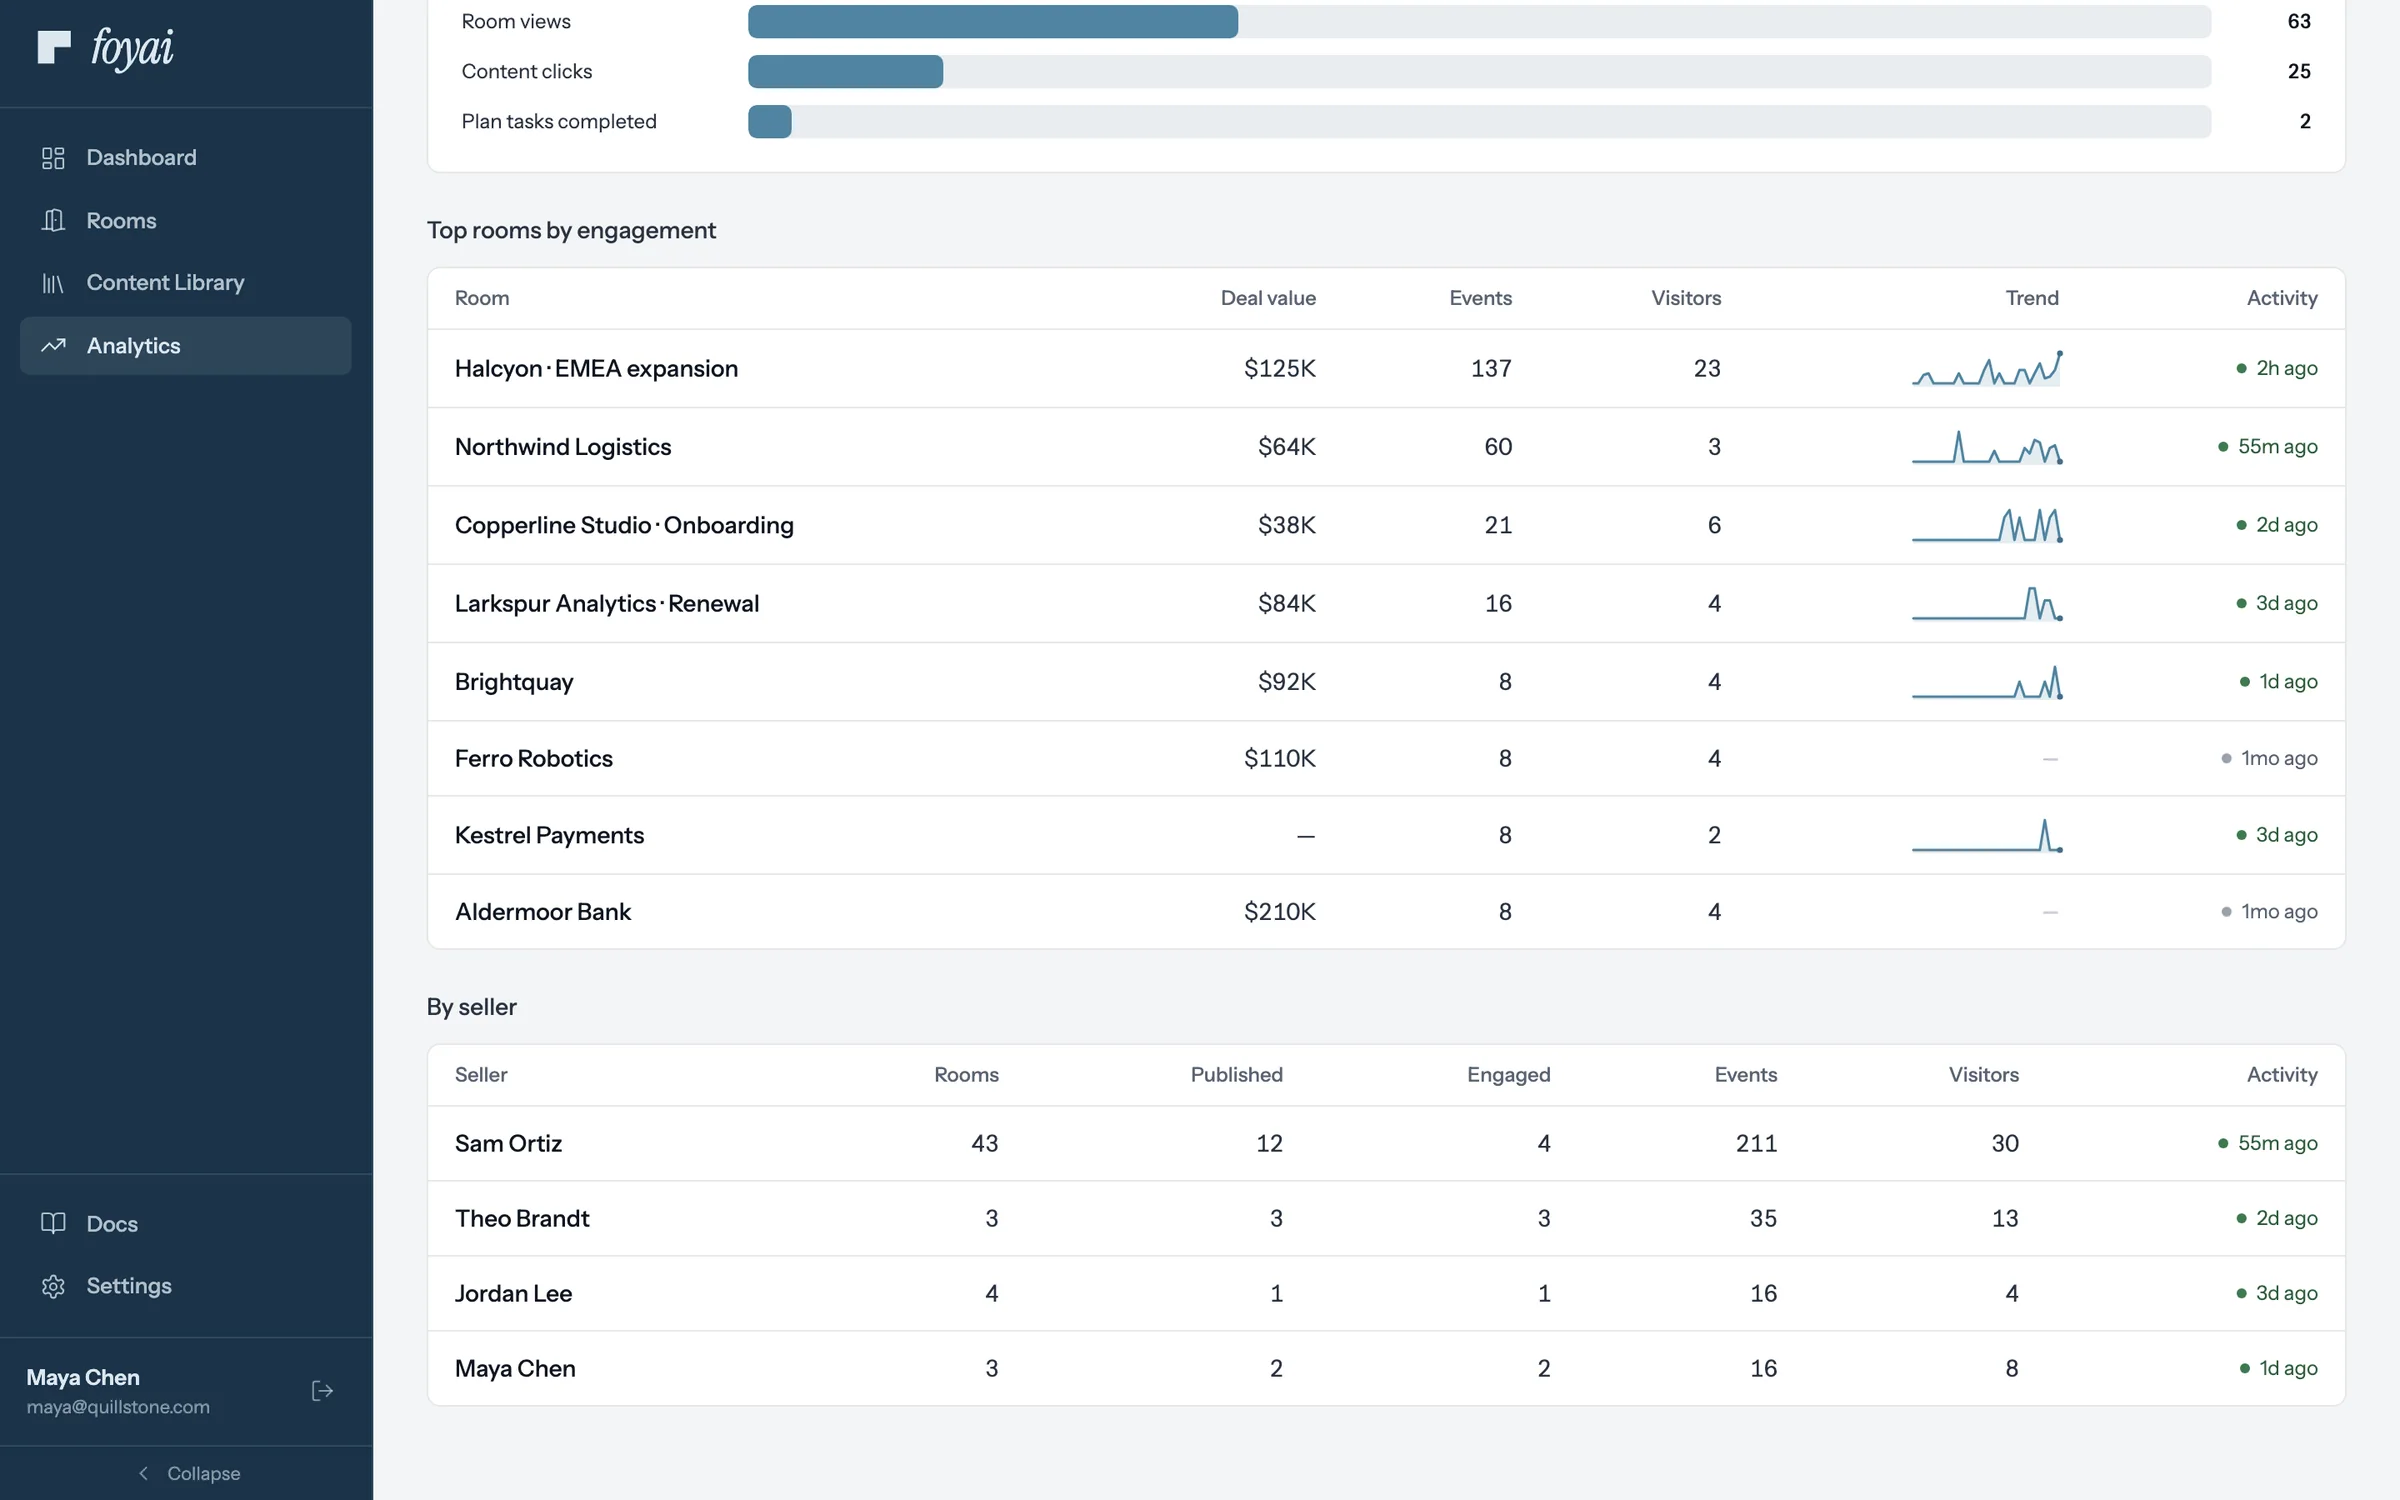Open Dashboard via its grid icon
2400x1500 pixels.
pyautogui.click(x=53, y=158)
